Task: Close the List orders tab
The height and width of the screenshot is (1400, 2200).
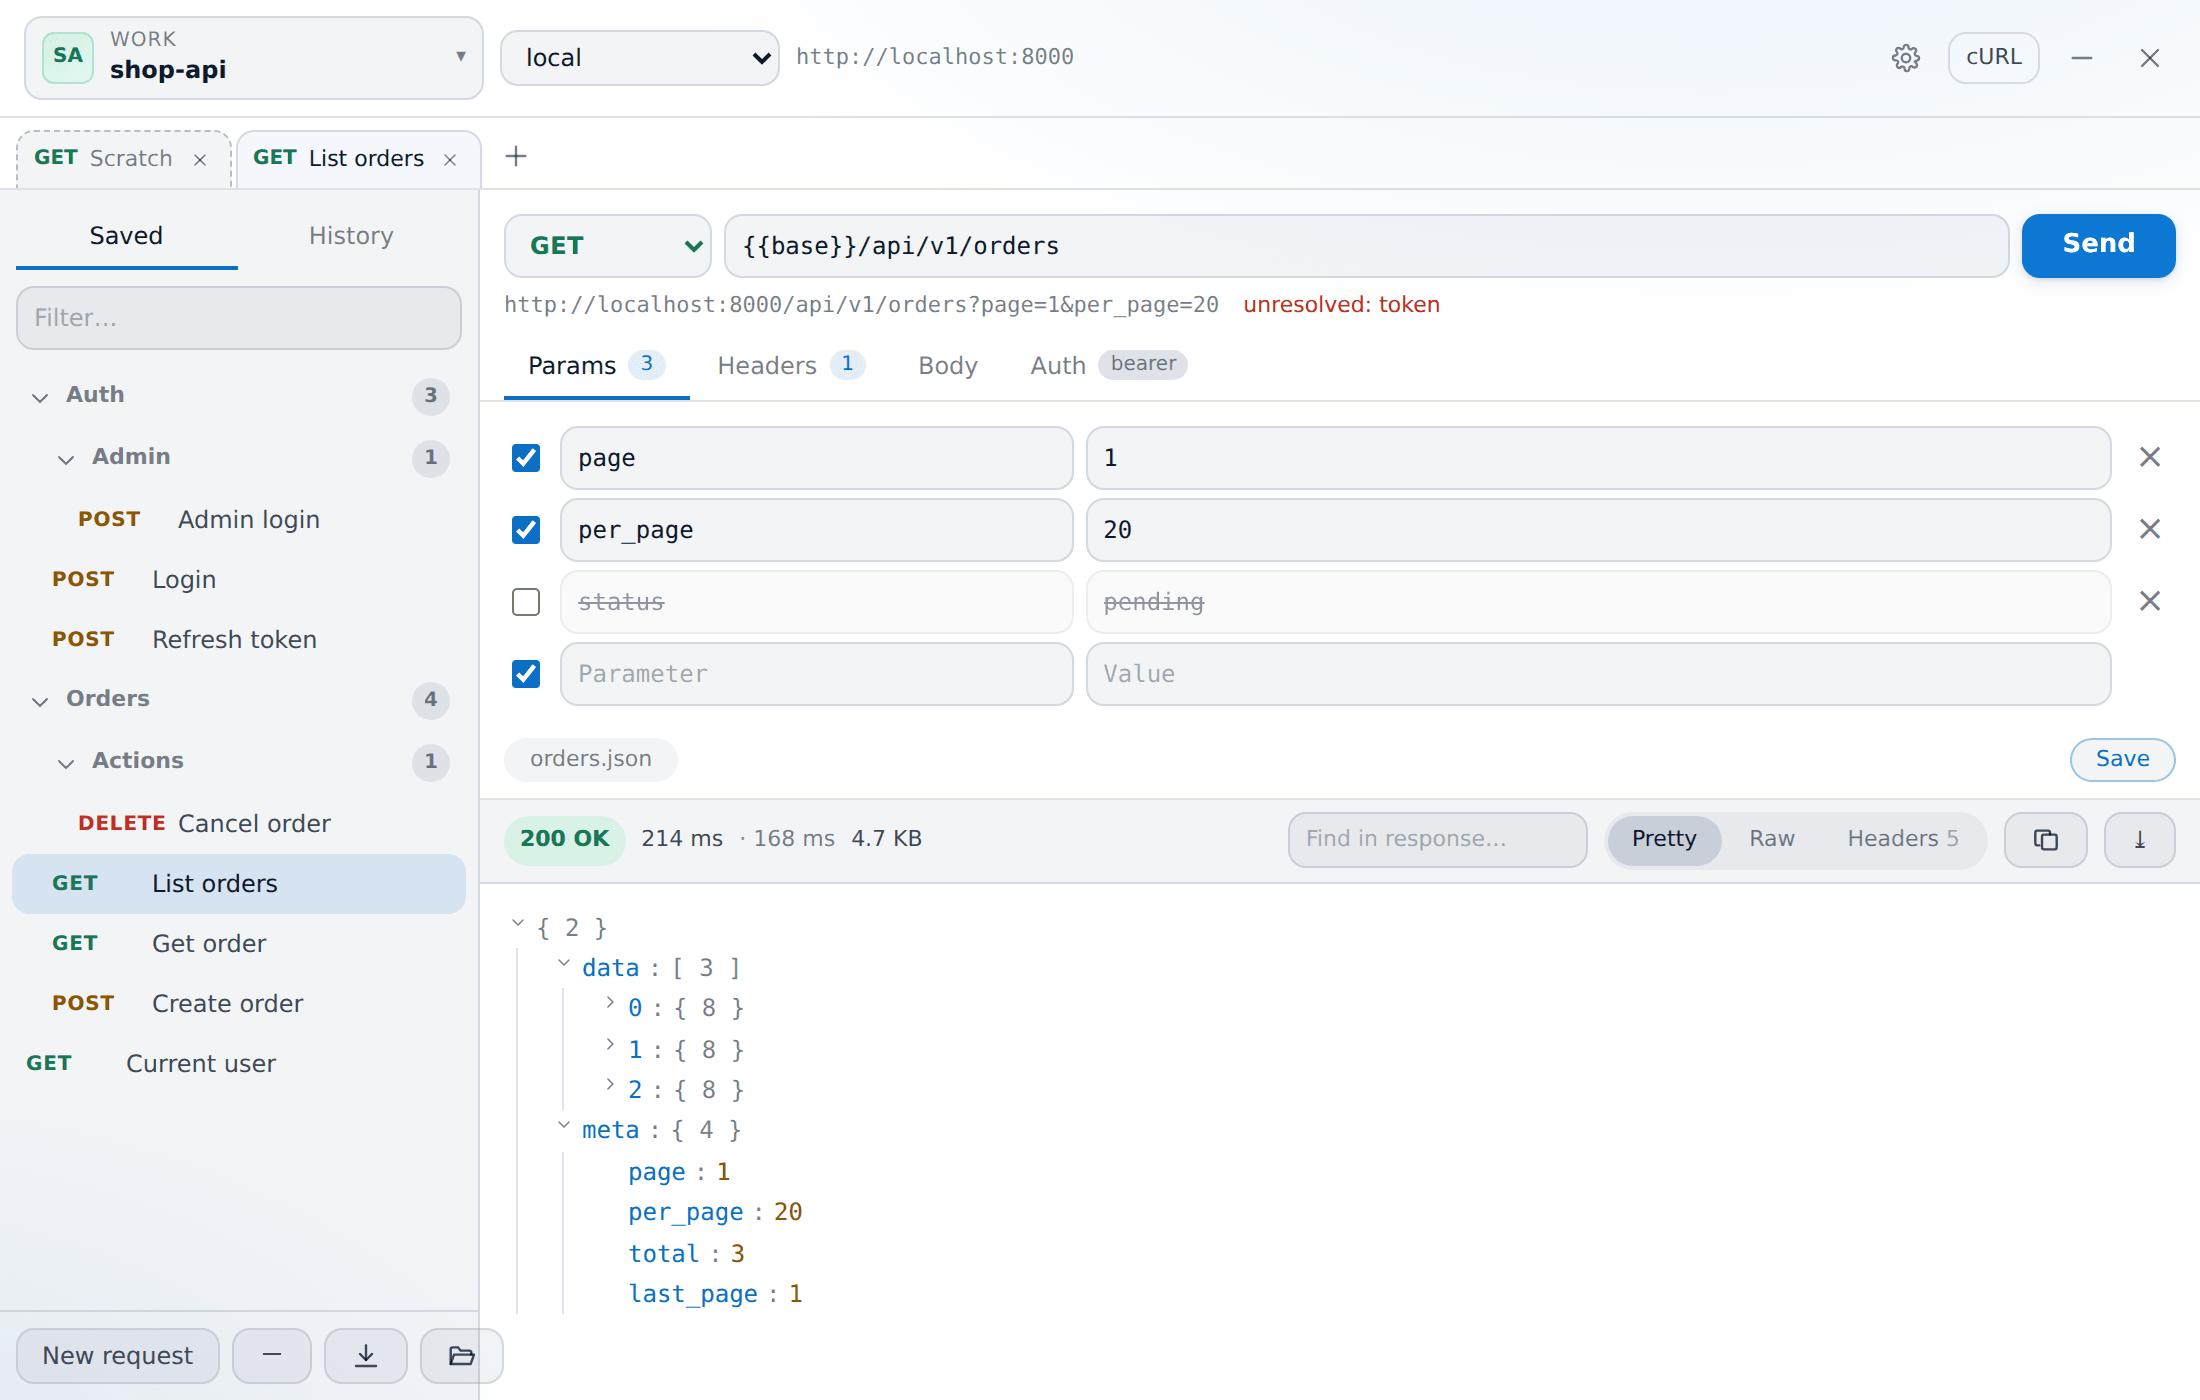Action: pos(450,159)
